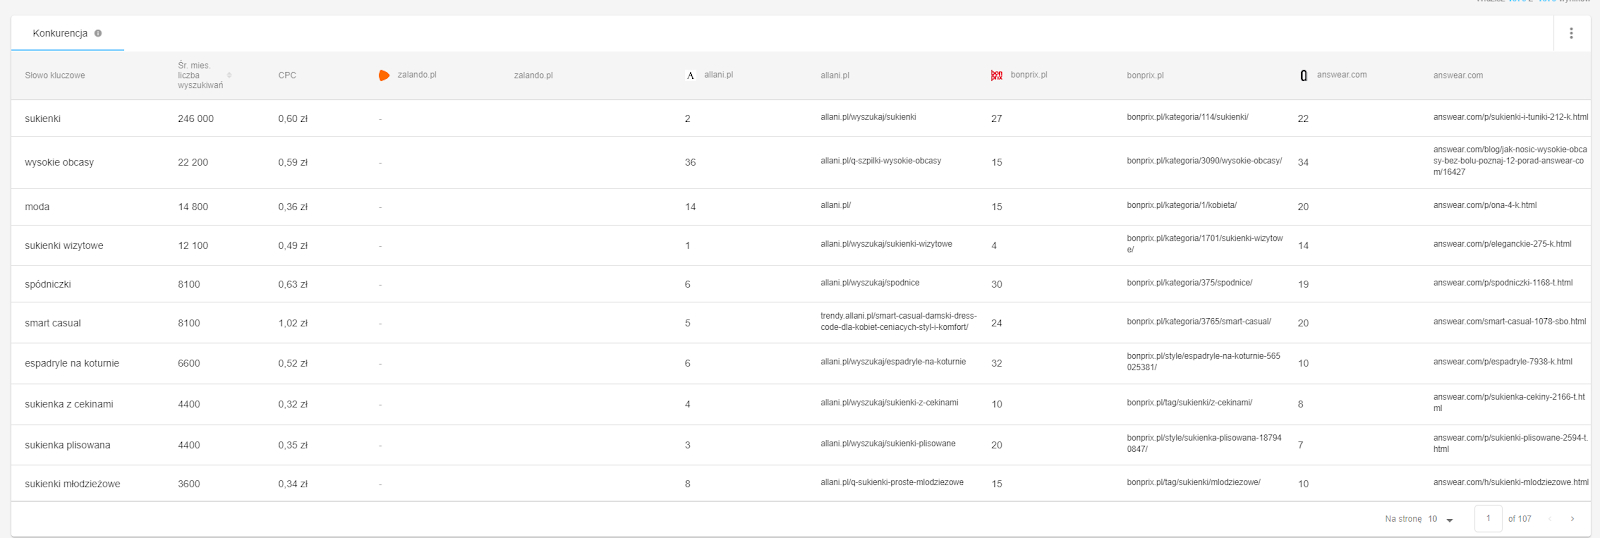The height and width of the screenshot is (538, 1600).
Task: Open allani.pl/q-sukienki-proste-mlodziezowe URL
Action: [892, 482]
